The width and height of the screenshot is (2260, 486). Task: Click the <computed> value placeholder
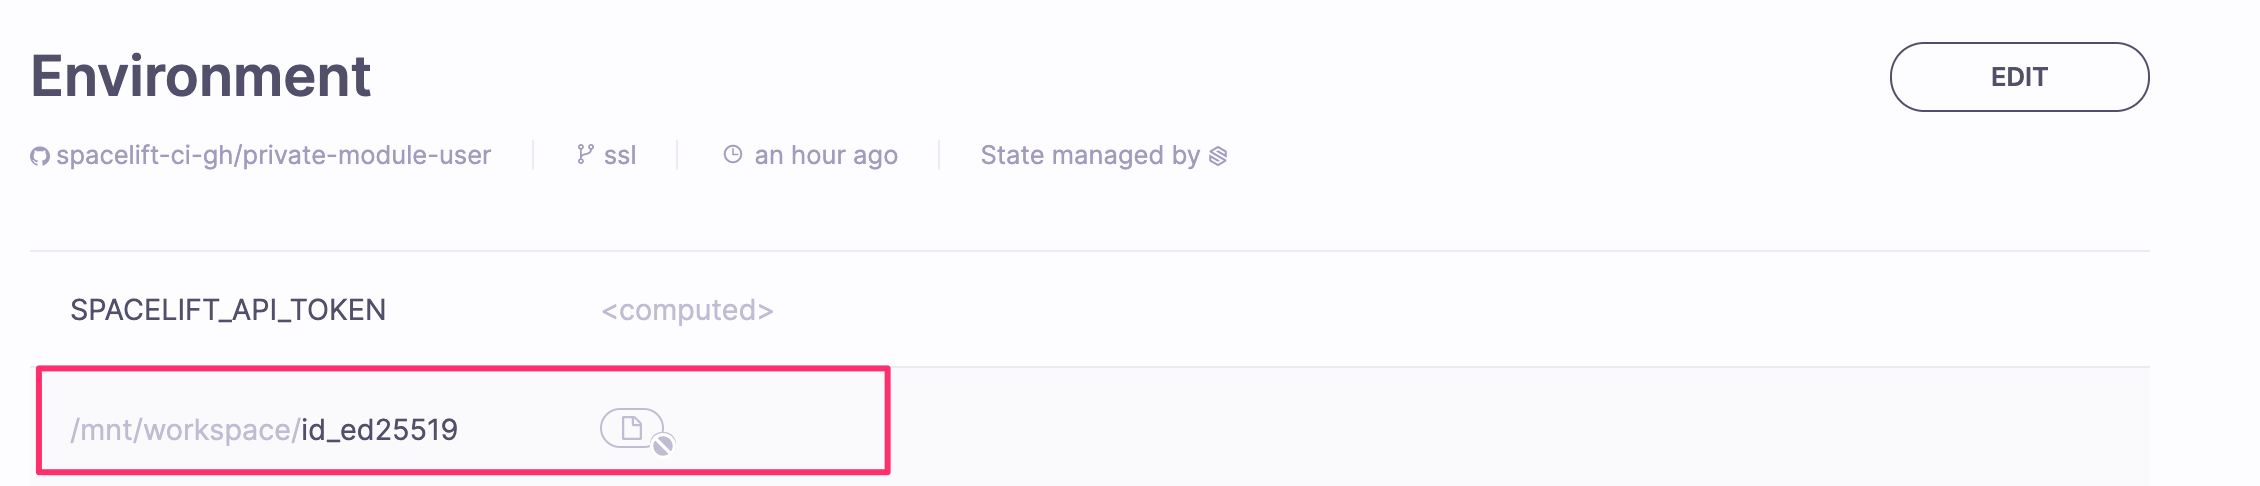(x=687, y=310)
